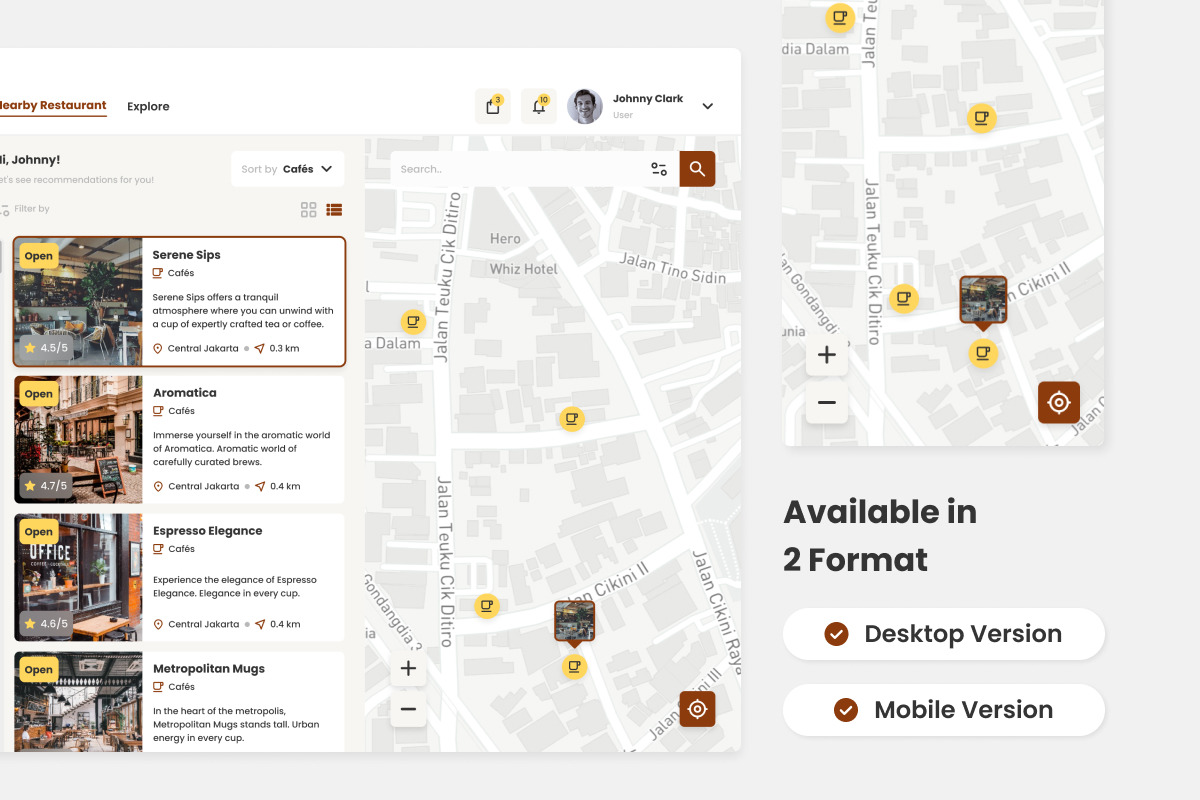
Task: Click the cafe marker below the desktop photo pin
Action: click(x=574, y=667)
